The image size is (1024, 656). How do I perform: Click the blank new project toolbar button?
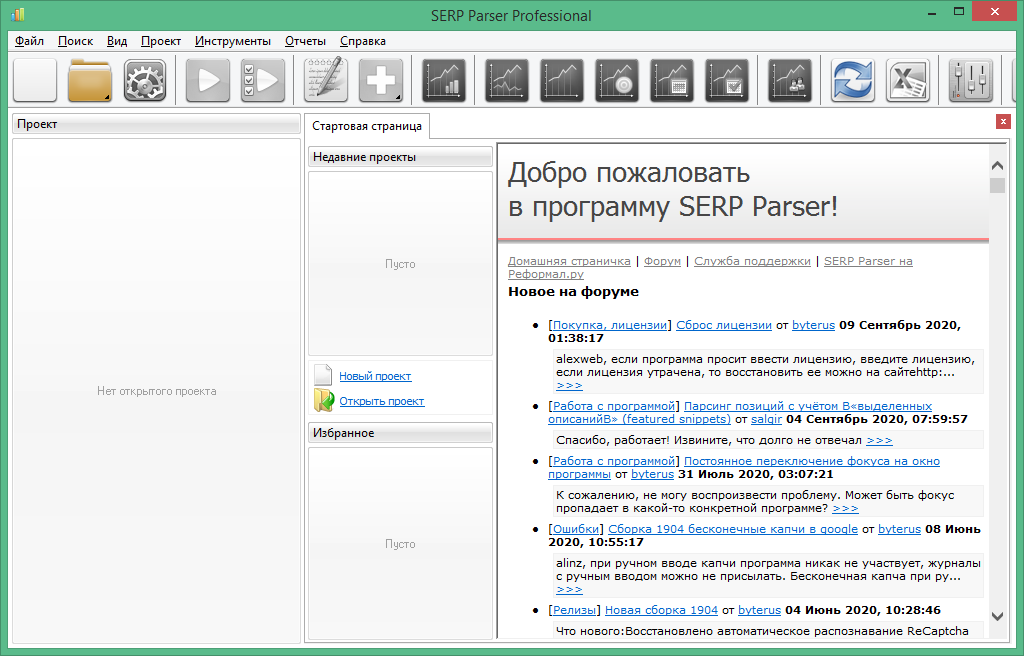click(x=35, y=80)
